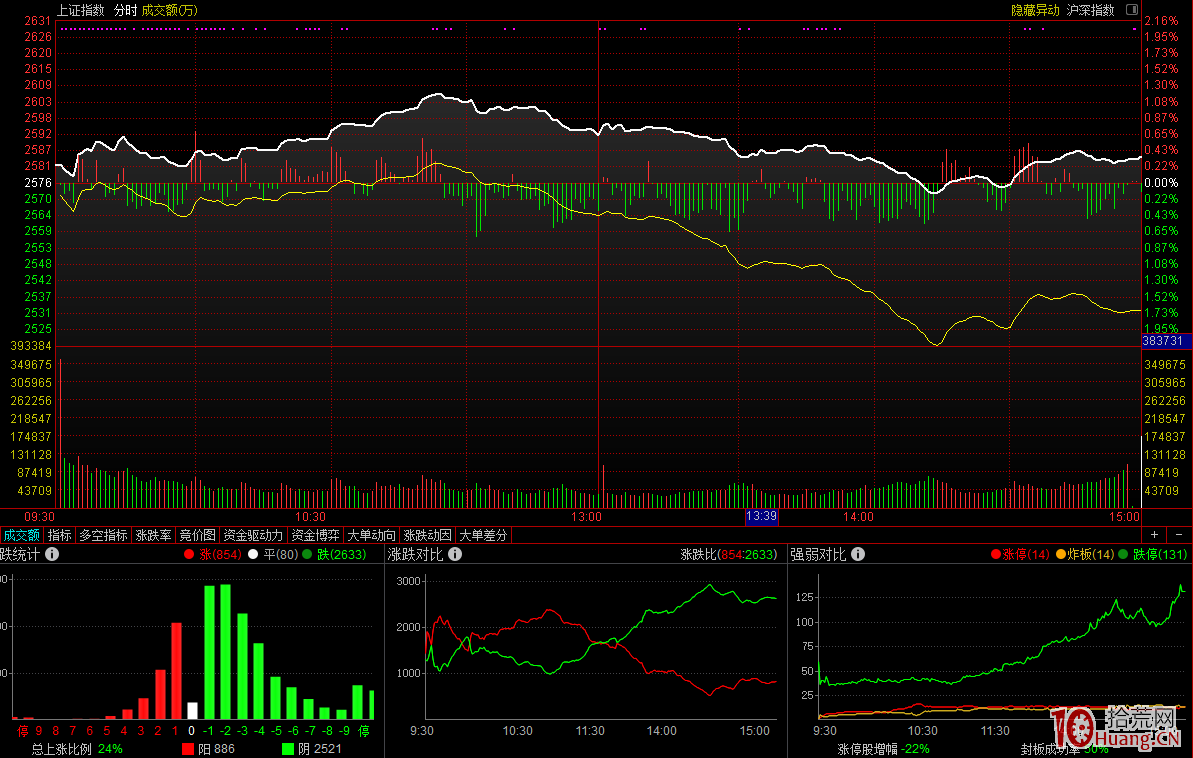Toggle the side panel layout icon

pyautogui.click(x=1132, y=10)
